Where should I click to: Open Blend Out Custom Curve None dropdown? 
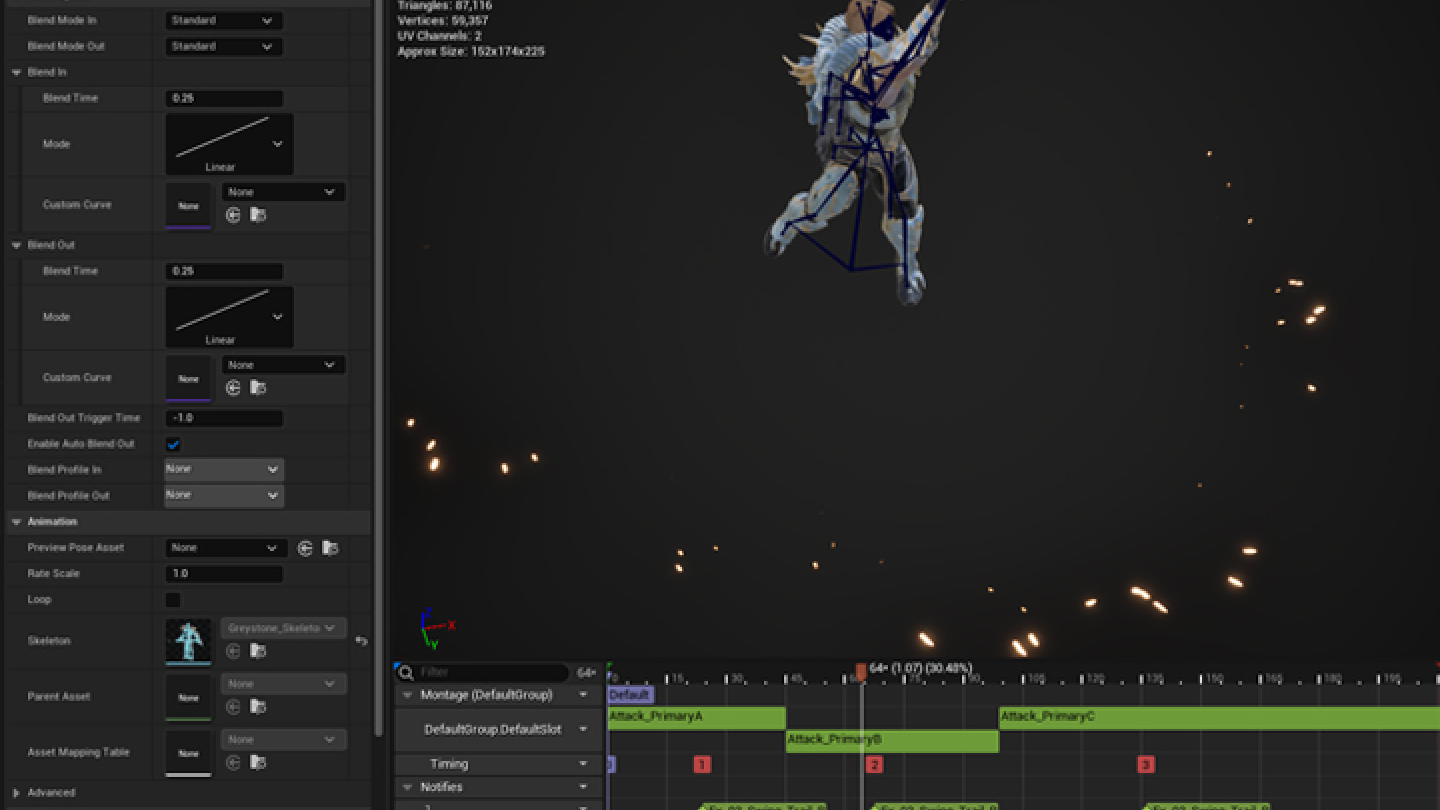pos(283,365)
